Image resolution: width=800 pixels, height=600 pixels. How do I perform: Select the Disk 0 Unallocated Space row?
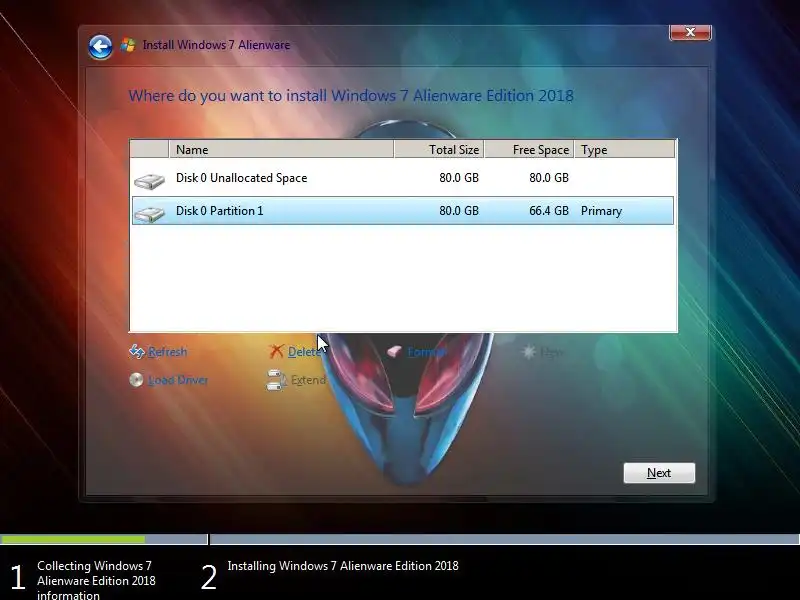[x=403, y=178]
